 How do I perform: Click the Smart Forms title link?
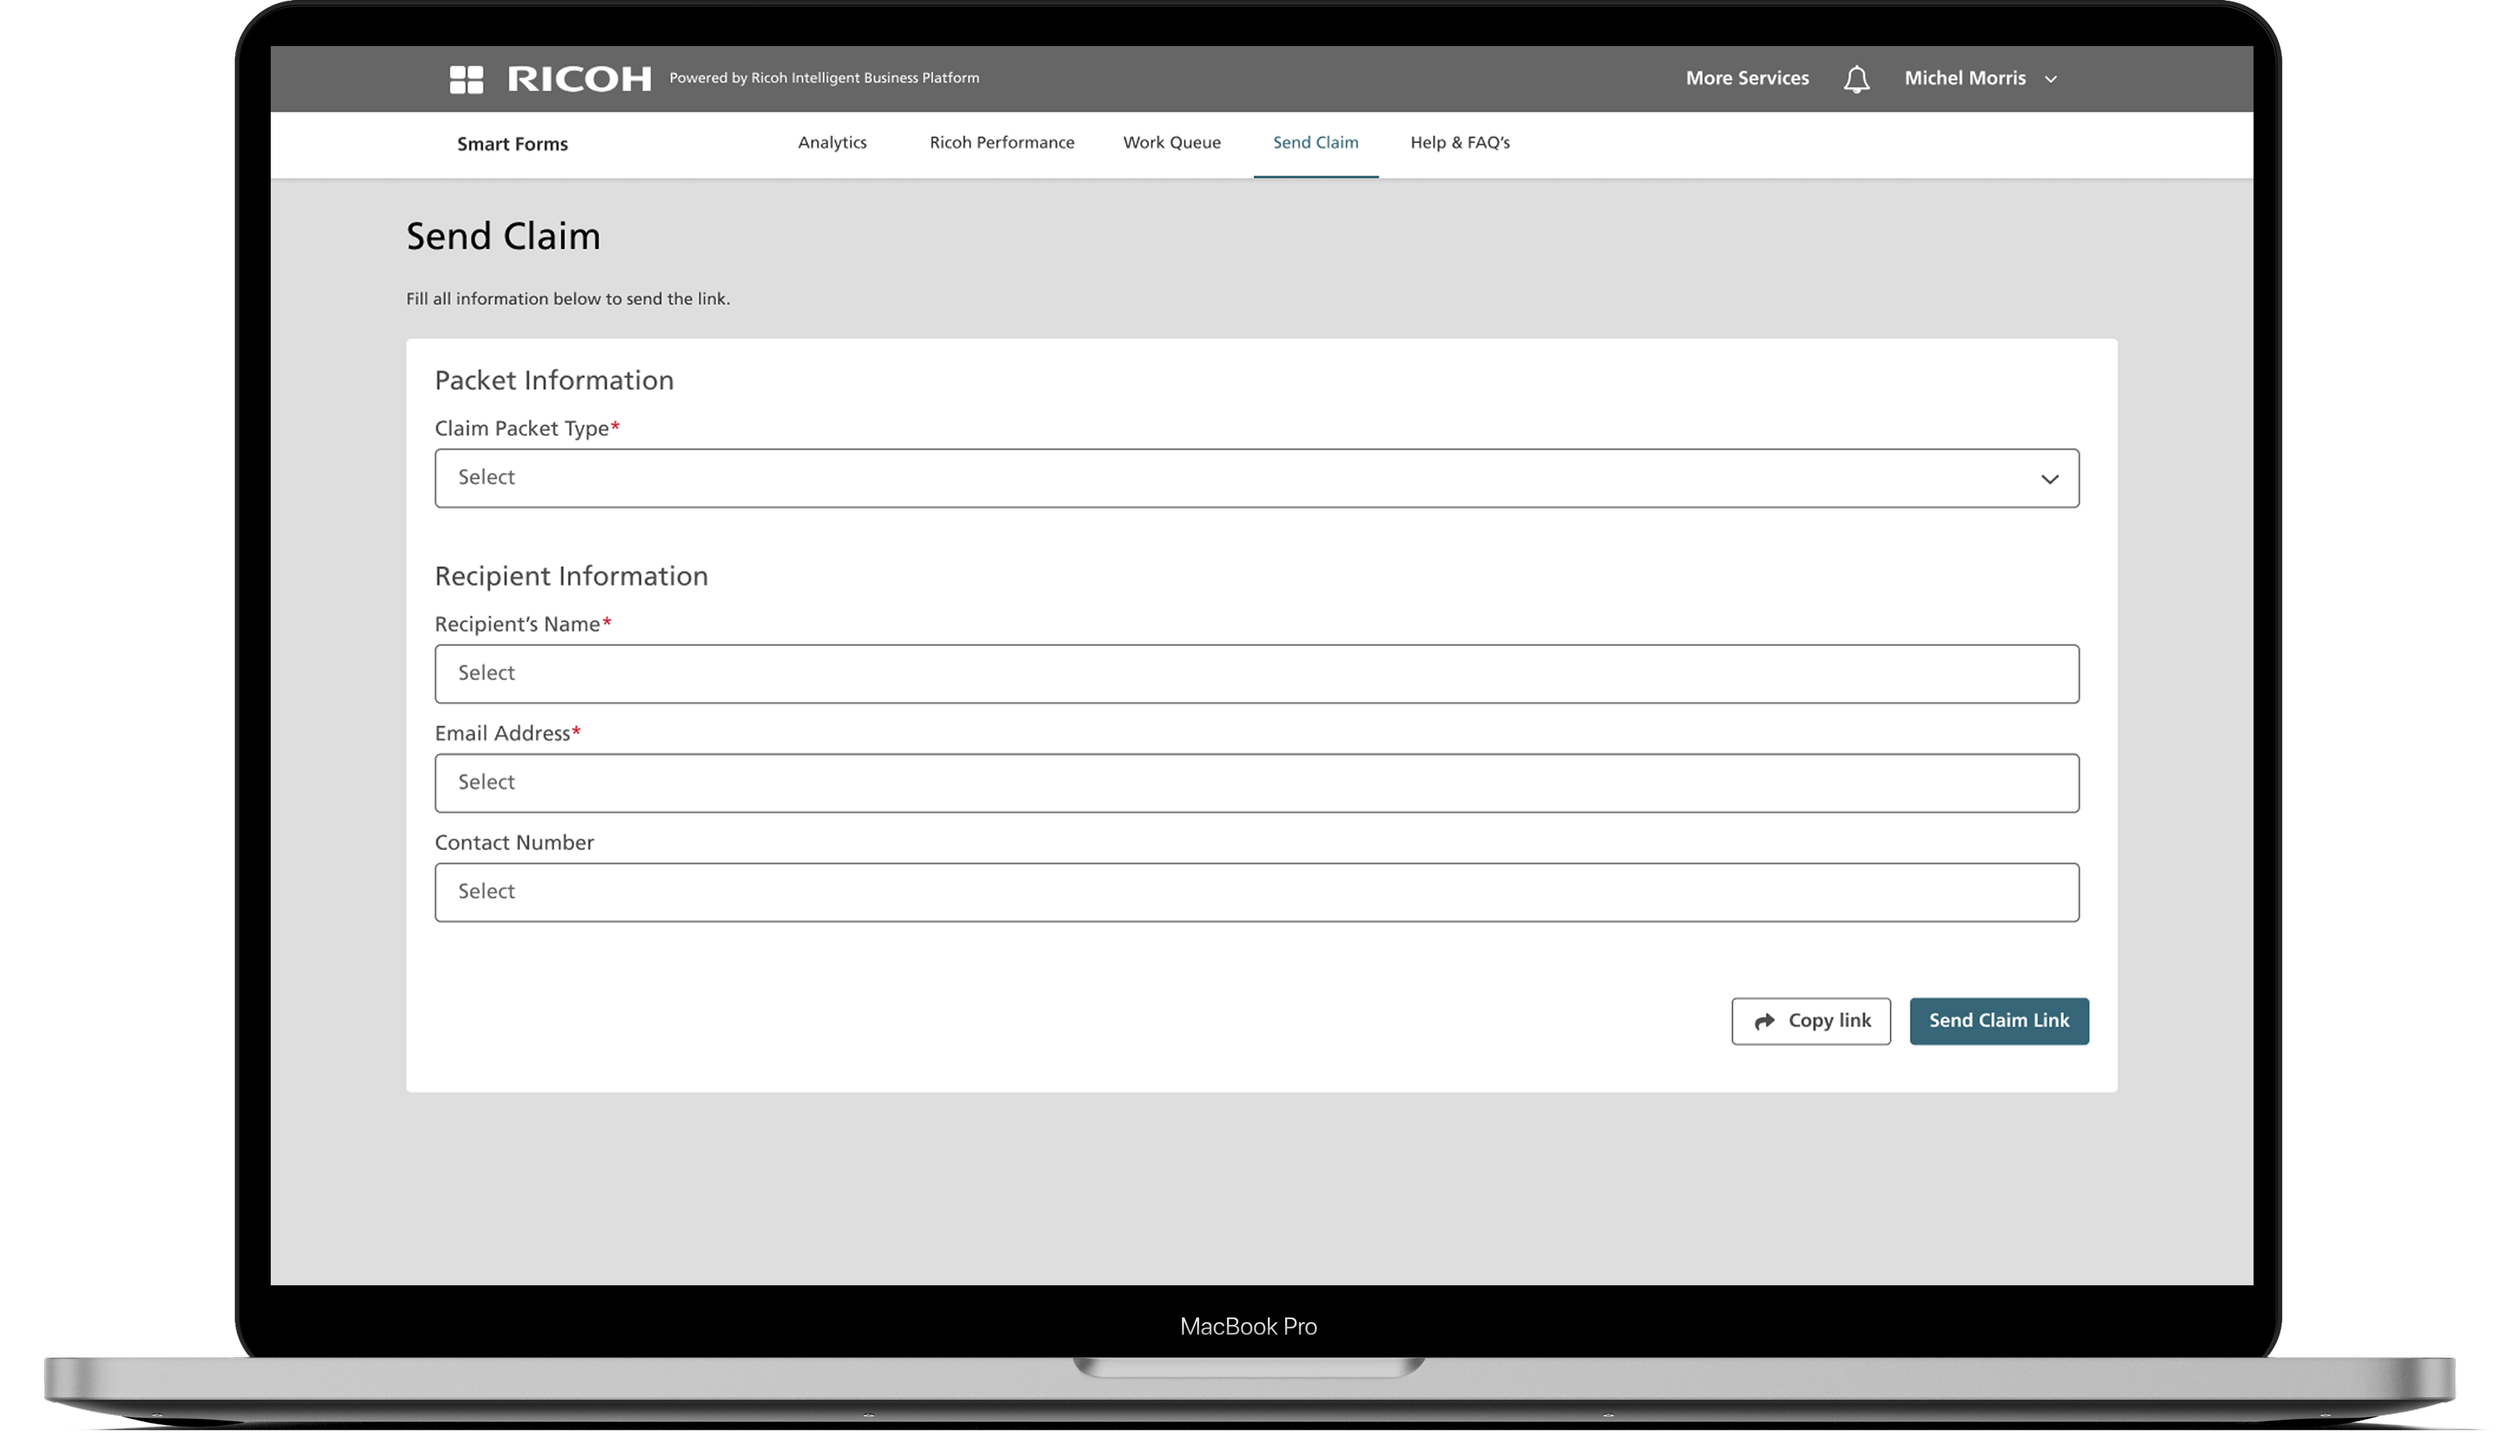[512, 144]
